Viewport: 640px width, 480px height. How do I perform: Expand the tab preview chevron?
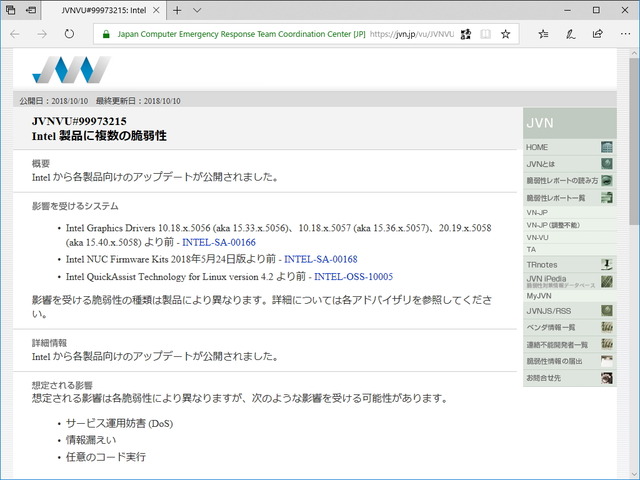(197, 10)
